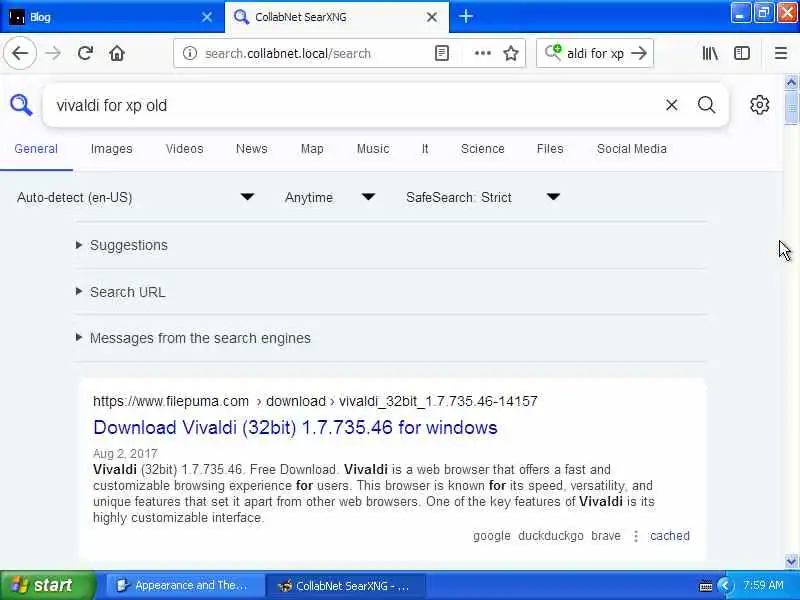Toggle reader view in address bar

(x=442, y=53)
